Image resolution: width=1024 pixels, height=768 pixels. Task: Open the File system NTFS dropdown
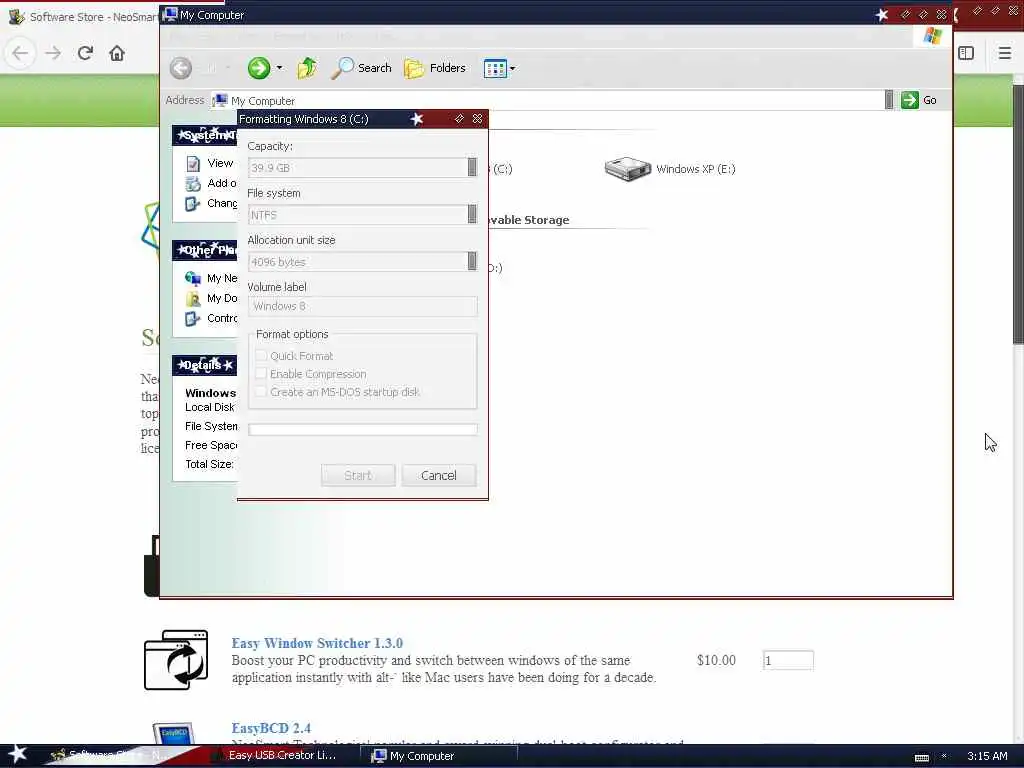tap(472, 214)
